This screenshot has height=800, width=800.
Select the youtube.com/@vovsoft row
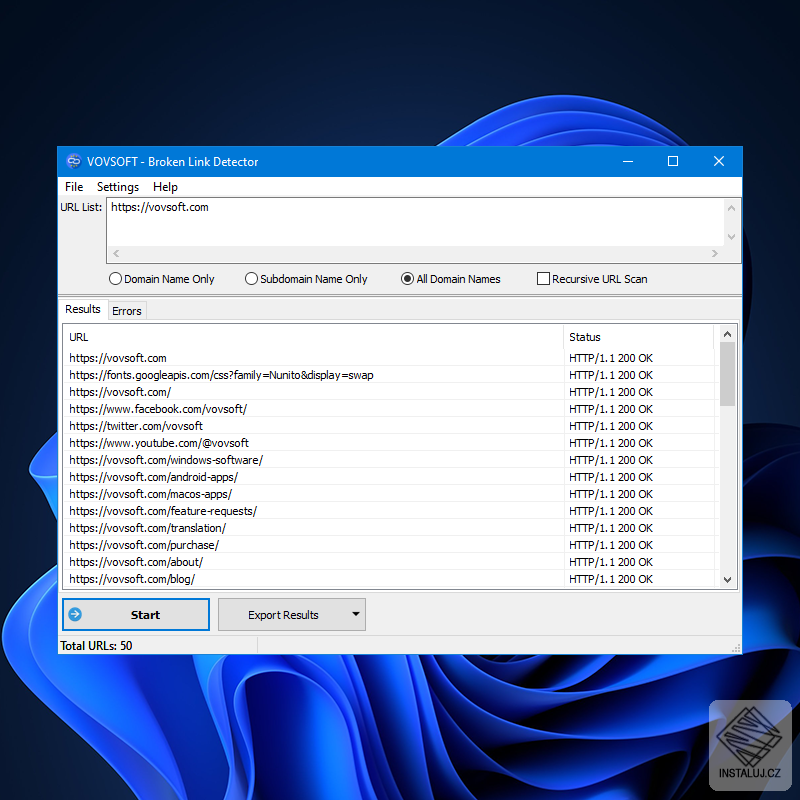(x=390, y=443)
